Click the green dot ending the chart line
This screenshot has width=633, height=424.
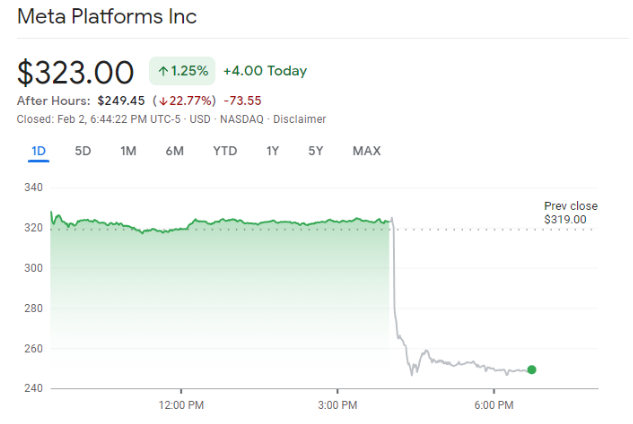[x=531, y=370]
